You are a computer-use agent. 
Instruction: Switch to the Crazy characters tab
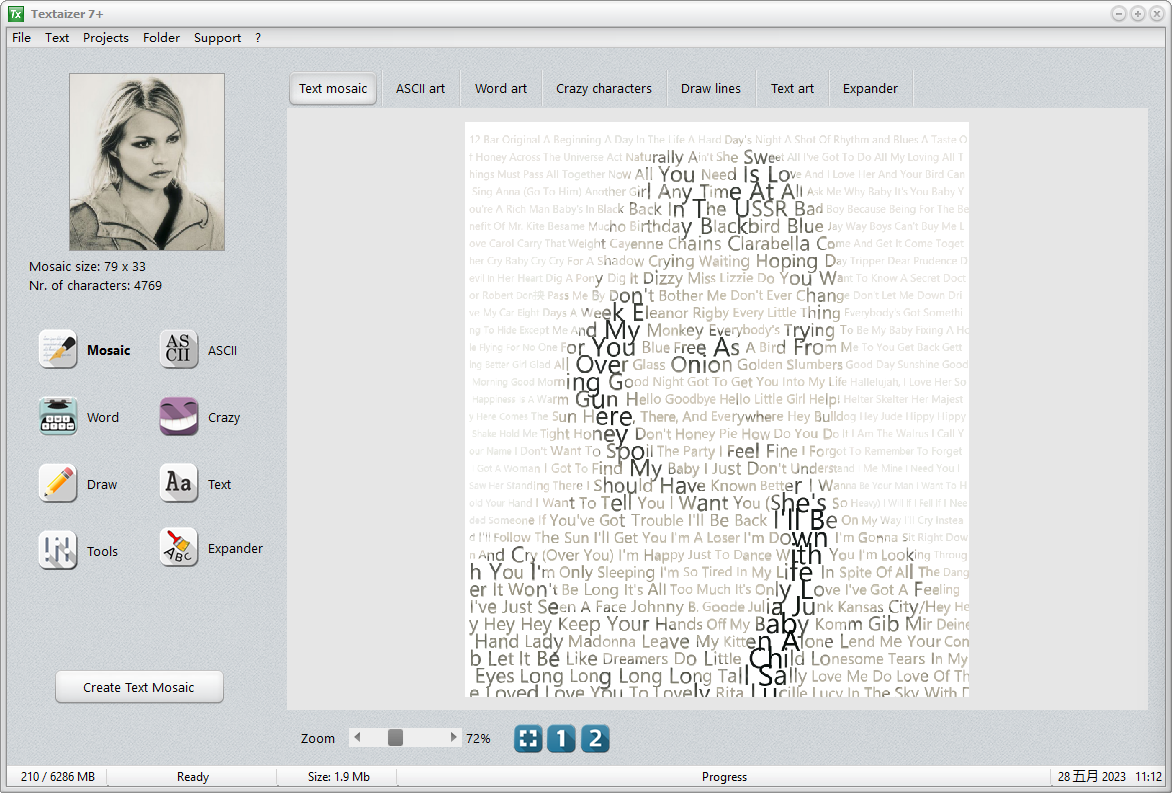[604, 88]
